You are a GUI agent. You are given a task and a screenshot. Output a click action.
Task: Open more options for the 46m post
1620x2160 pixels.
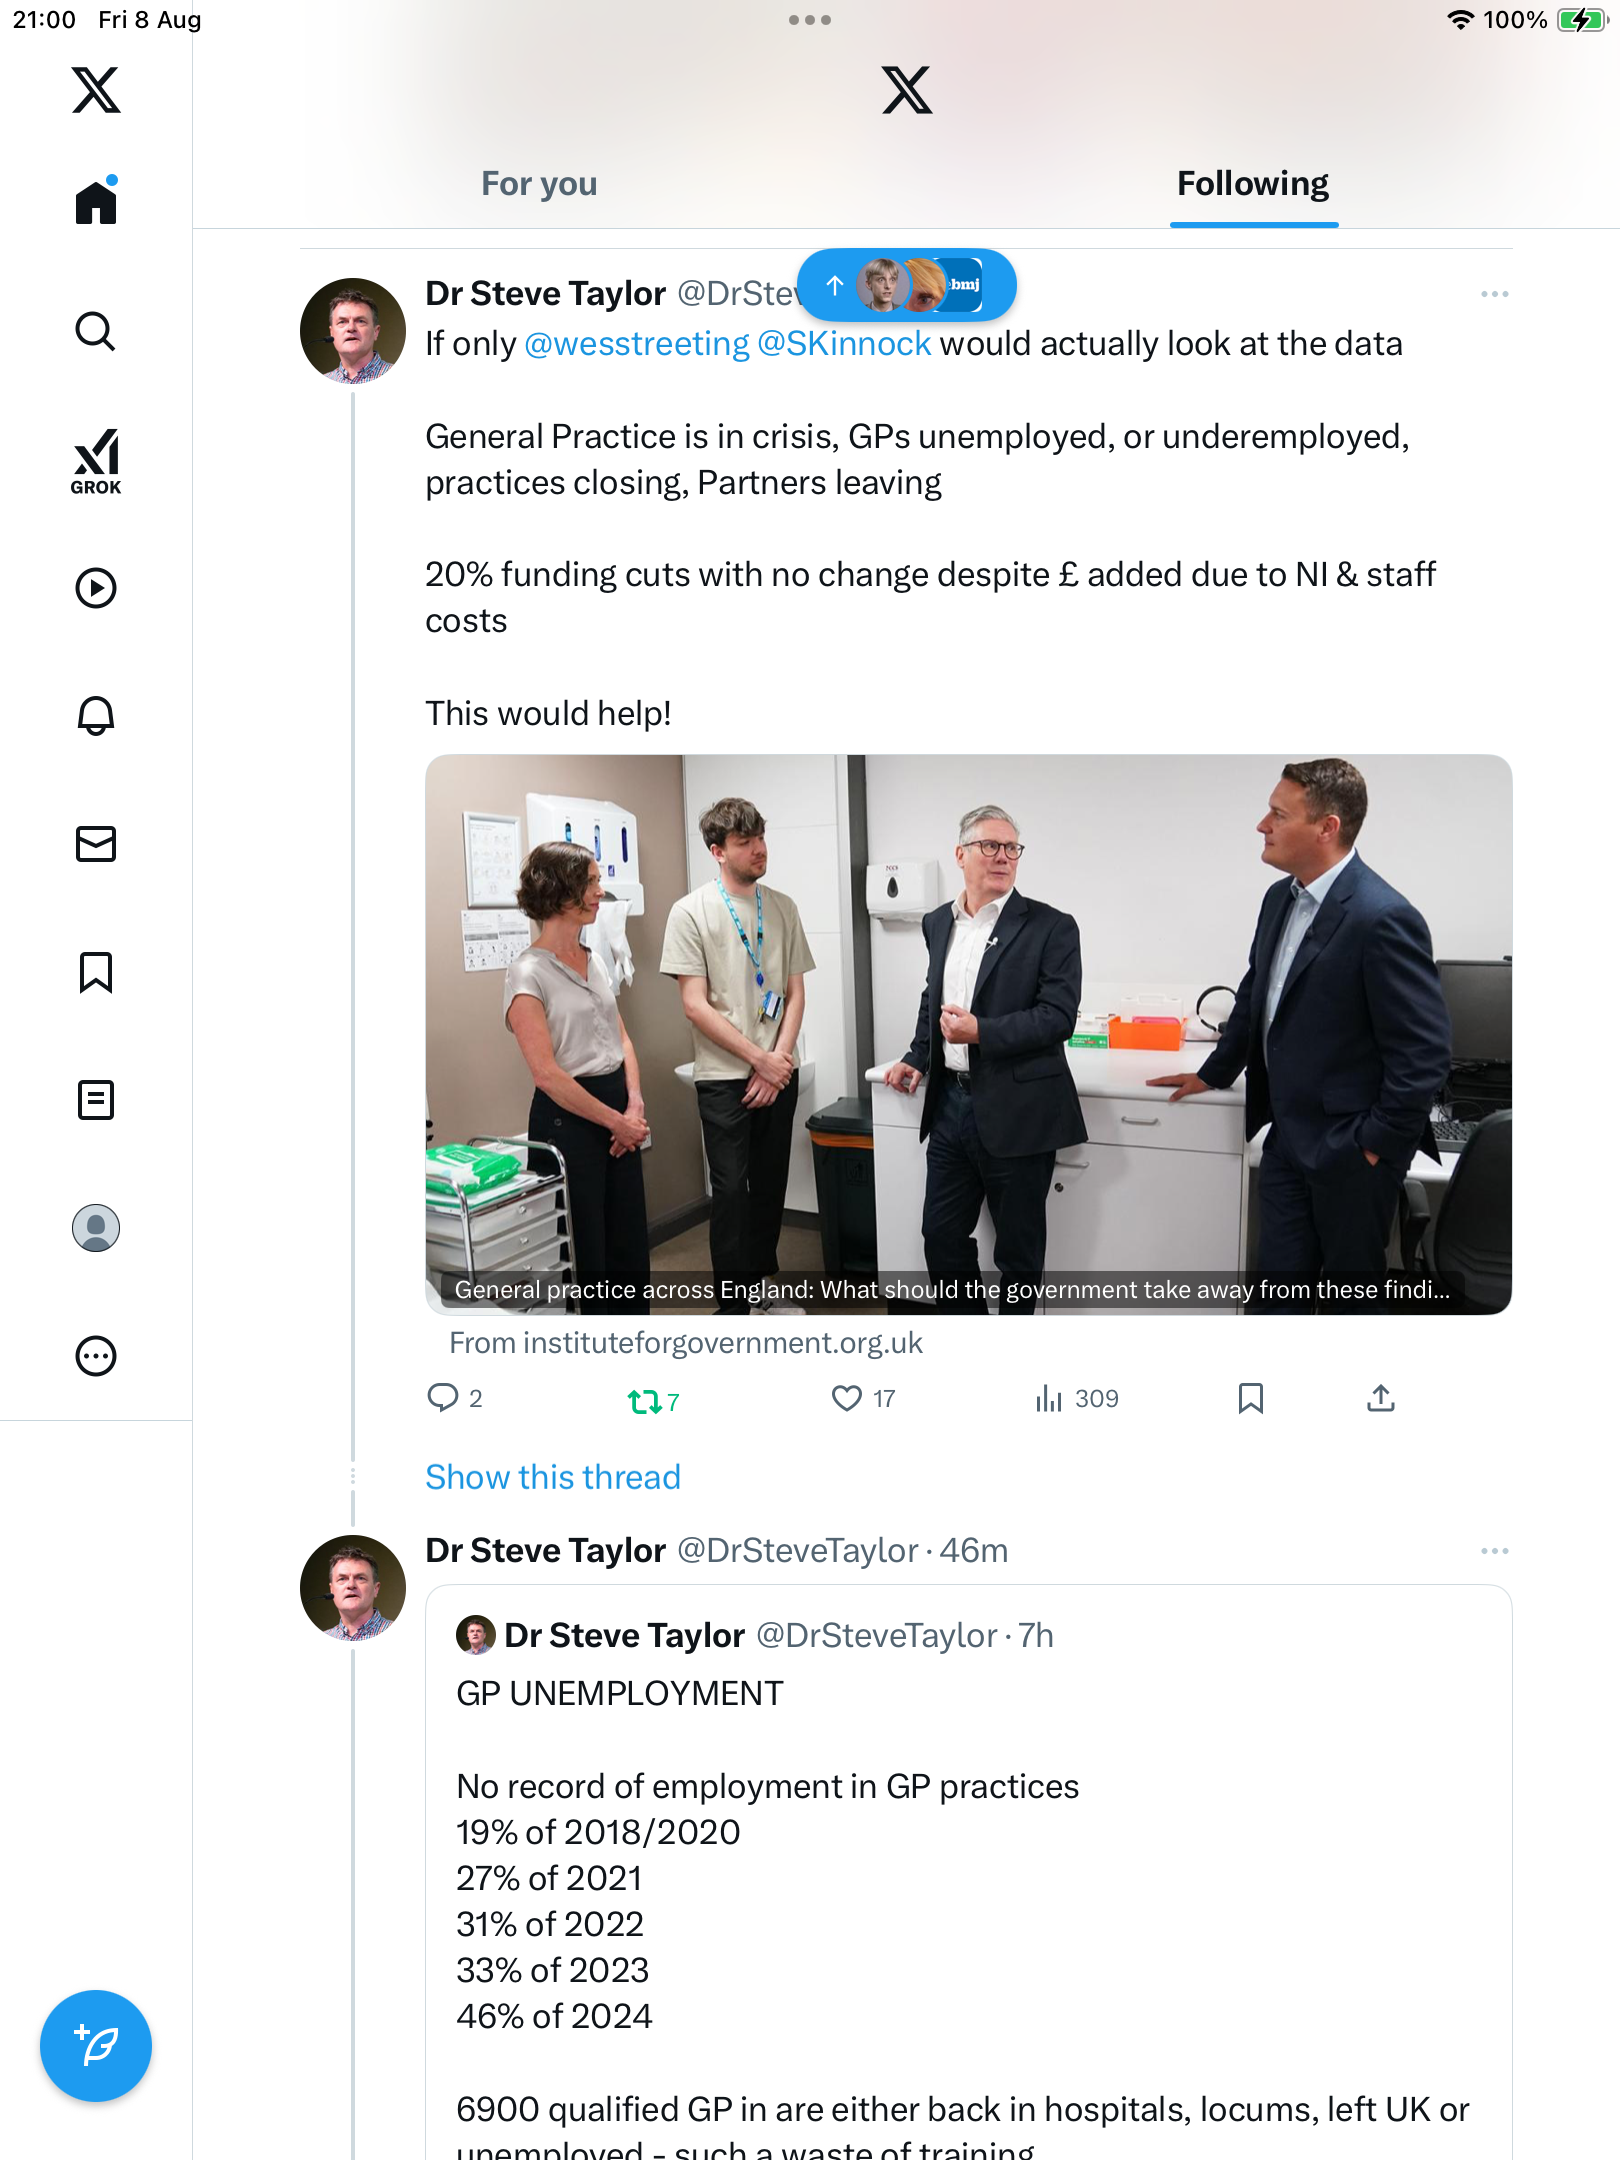tap(1494, 1551)
